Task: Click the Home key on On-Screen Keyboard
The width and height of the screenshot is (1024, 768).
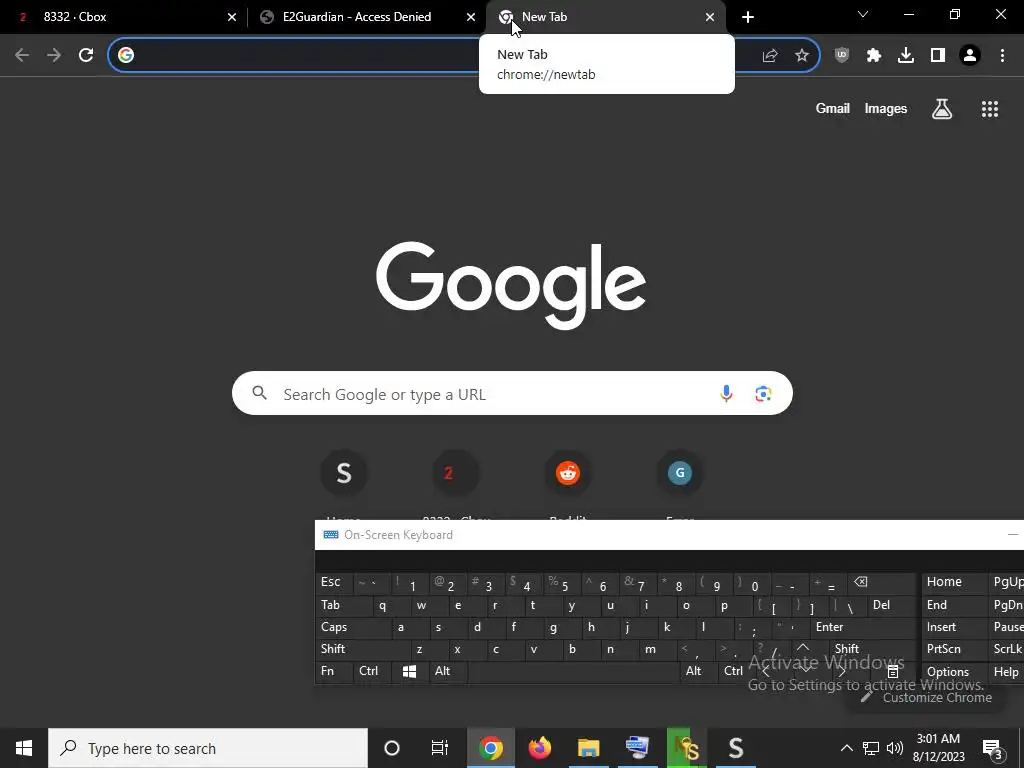Action: pos(954,583)
